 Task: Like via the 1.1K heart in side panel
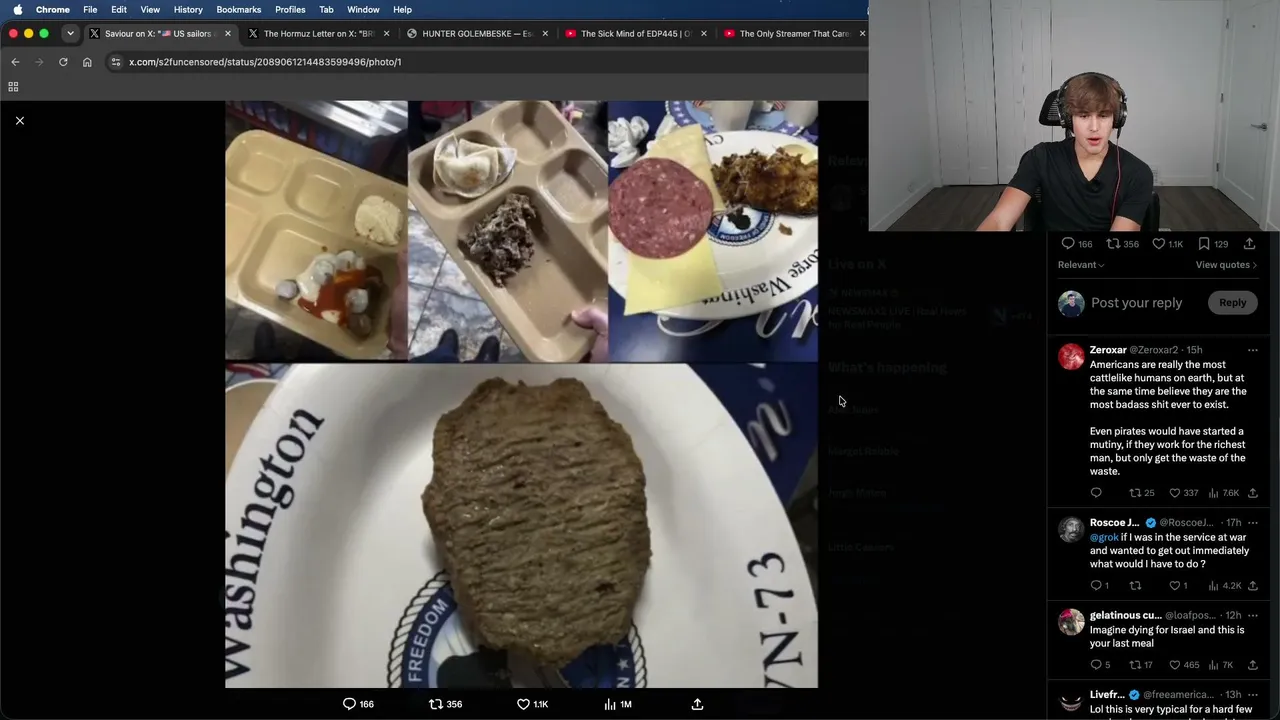point(1167,244)
